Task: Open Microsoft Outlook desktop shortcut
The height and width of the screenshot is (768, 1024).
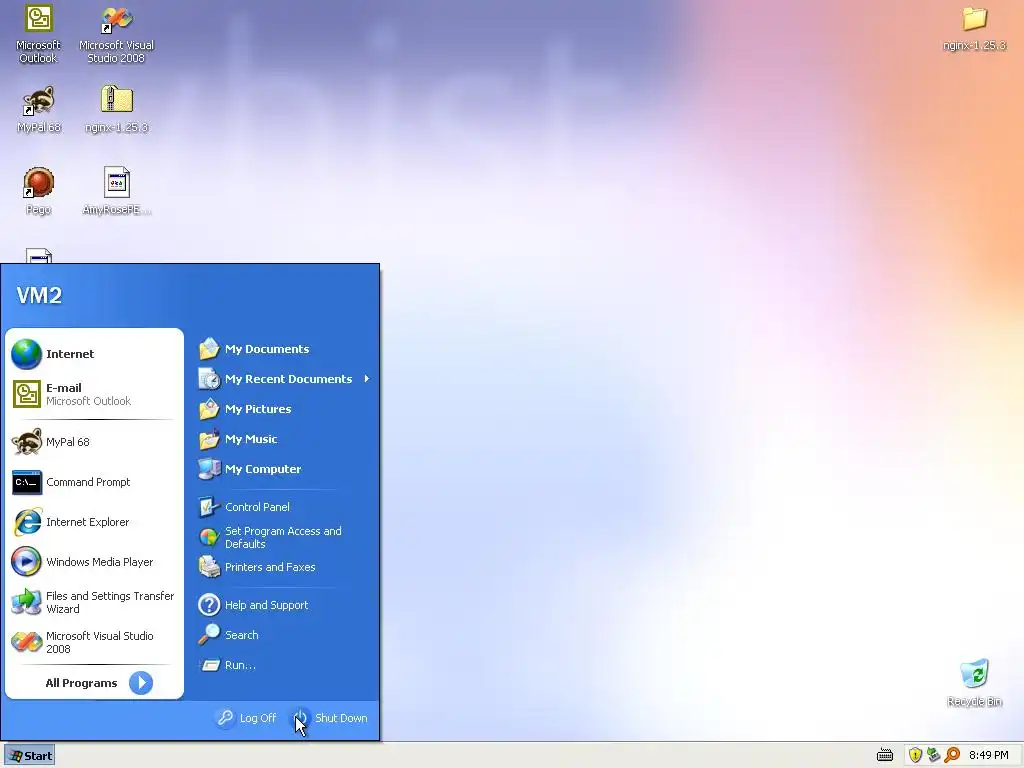Action: pos(38,34)
